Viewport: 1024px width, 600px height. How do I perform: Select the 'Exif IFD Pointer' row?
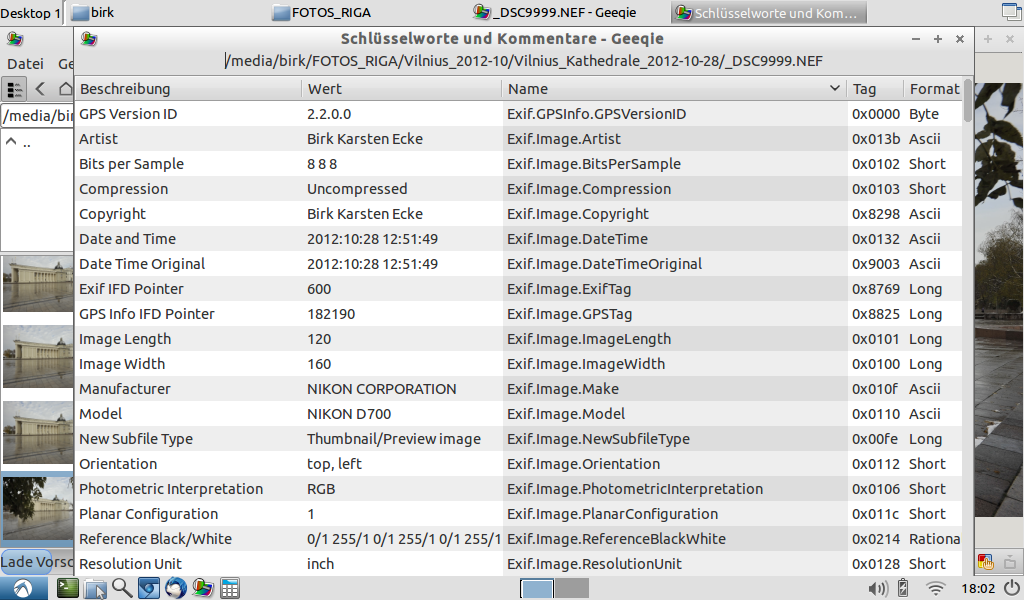(519, 289)
